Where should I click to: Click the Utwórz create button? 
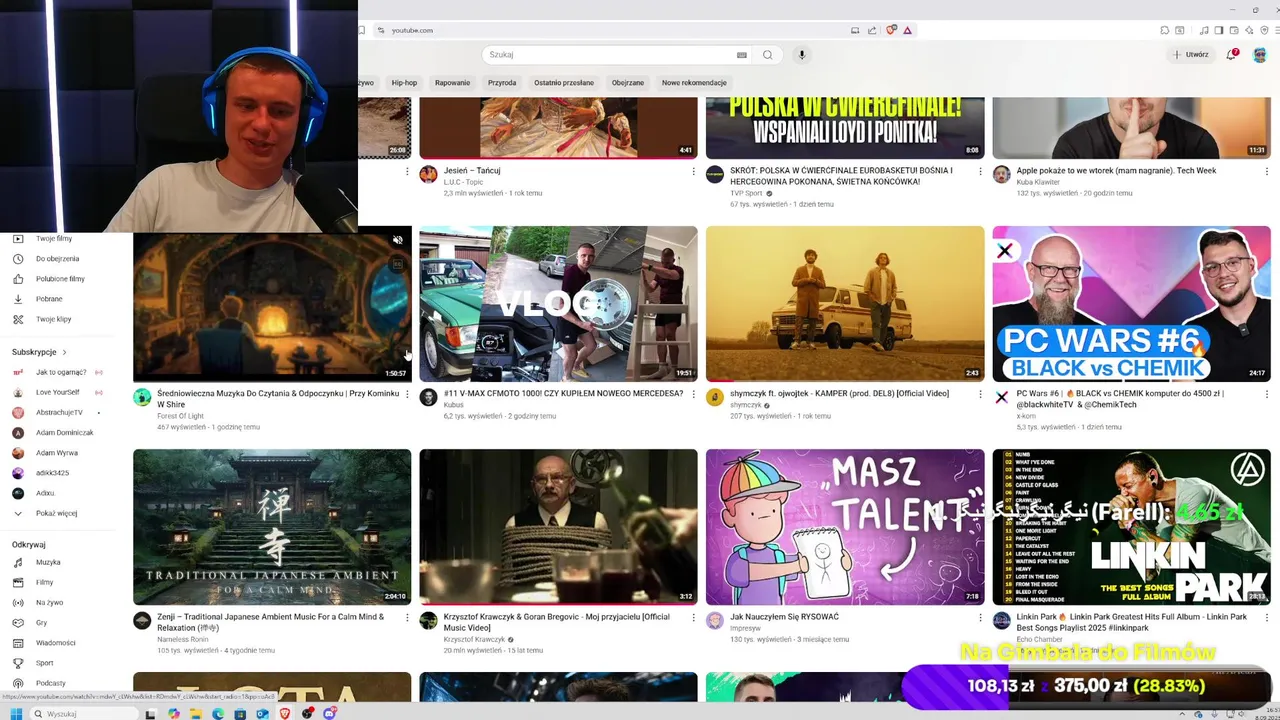click(x=1191, y=55)
